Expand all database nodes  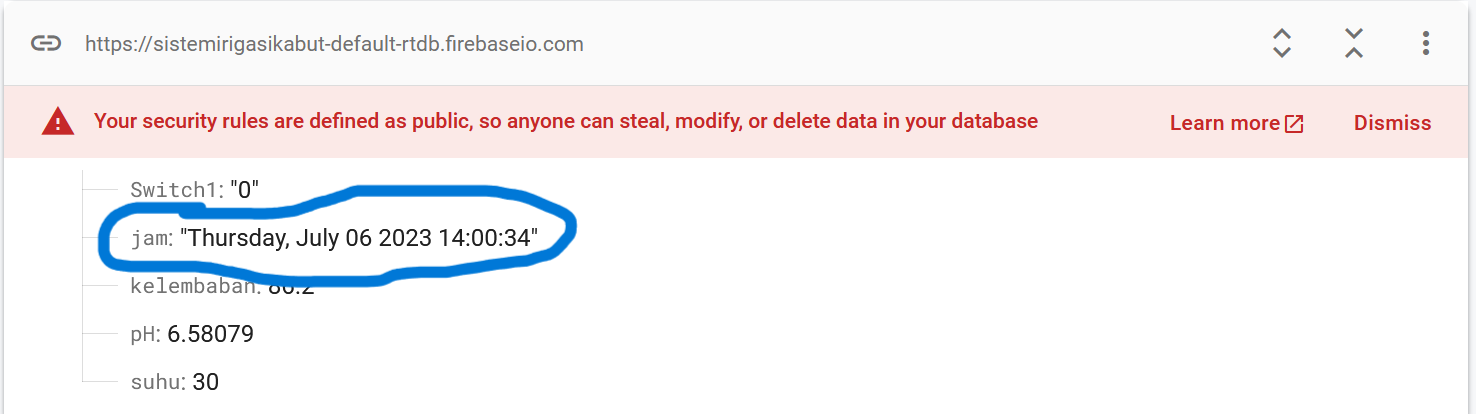(x=1282, y=43)
